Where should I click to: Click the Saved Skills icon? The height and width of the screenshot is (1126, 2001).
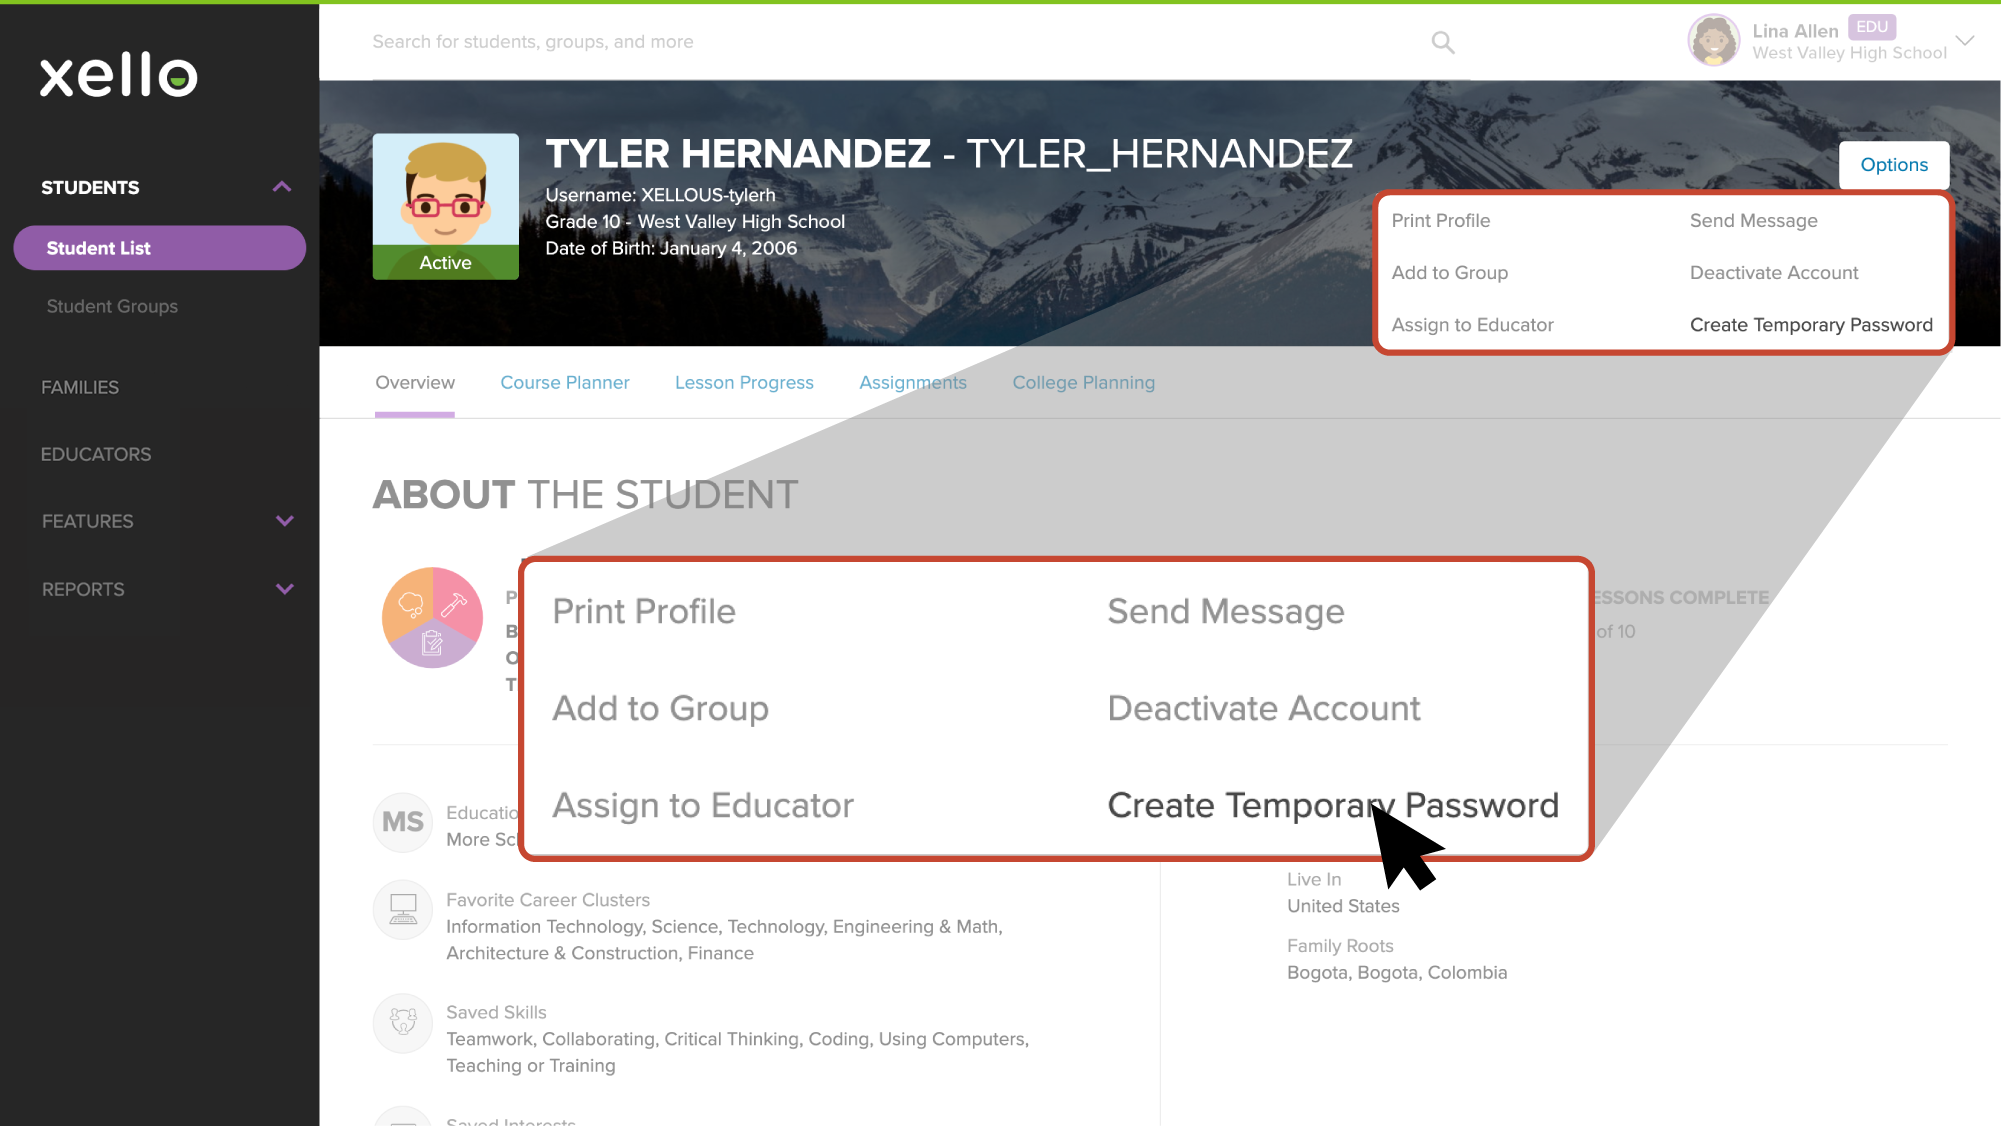(x=403, y=1021)
